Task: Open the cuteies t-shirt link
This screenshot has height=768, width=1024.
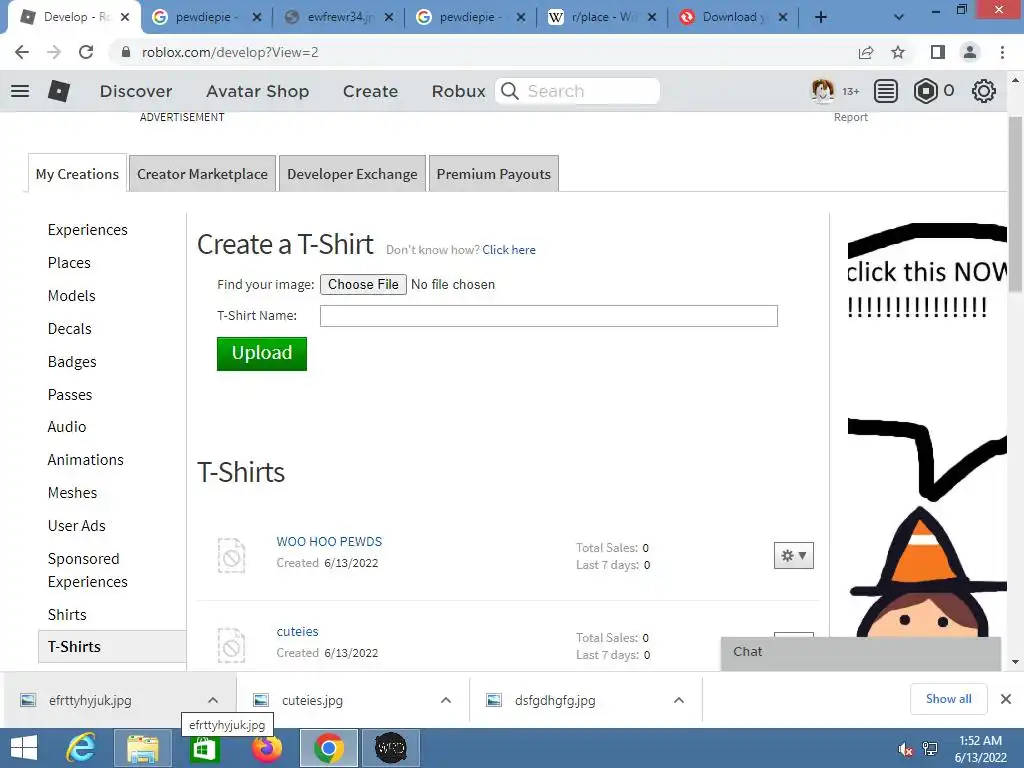Action: [297, 632]
